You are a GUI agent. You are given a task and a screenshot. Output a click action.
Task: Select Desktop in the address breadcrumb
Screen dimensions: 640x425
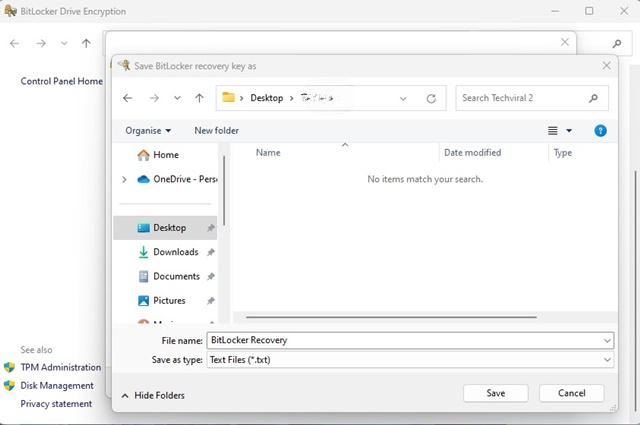[267, 98]
